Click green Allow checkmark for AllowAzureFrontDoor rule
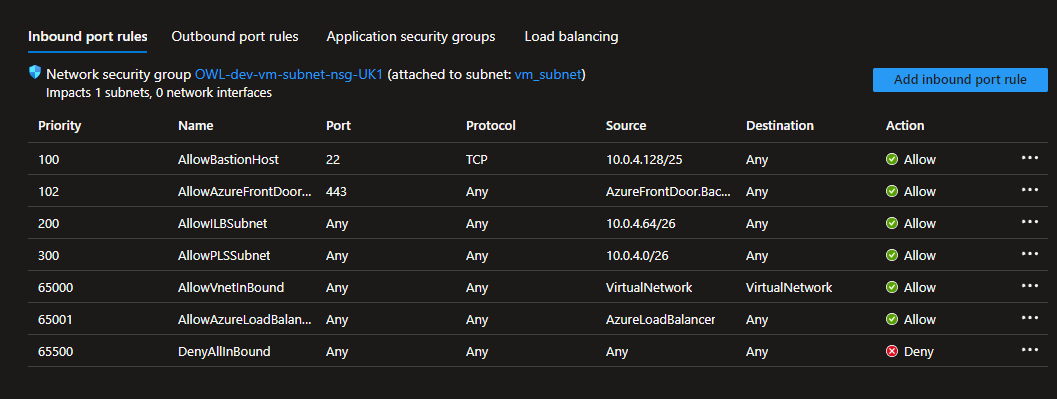The height and width of the screenshot is (399, 1057). [892, 191]
